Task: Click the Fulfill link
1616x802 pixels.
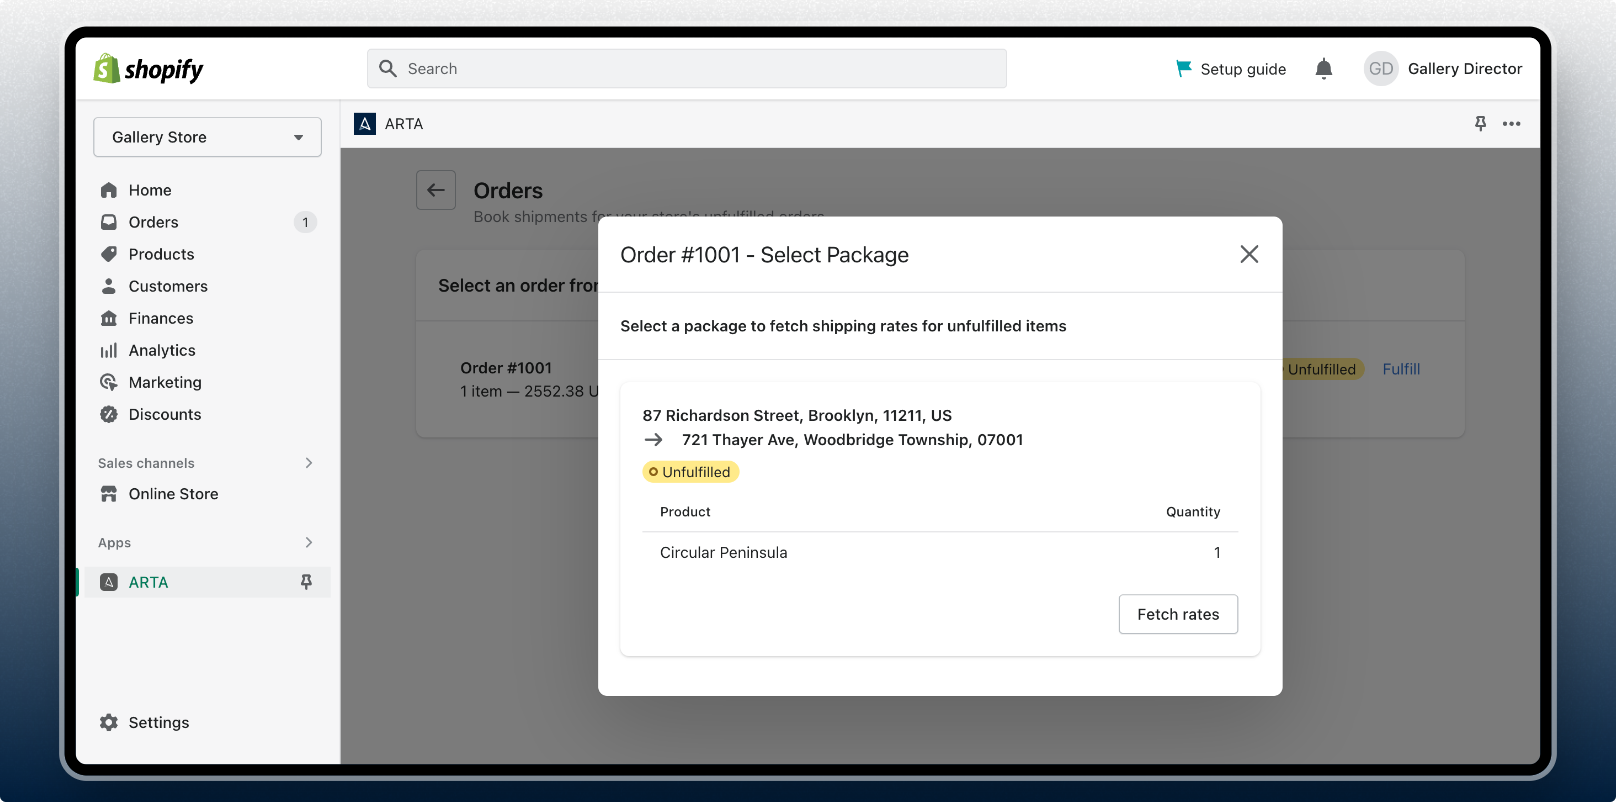Action: coord(1400,369)
